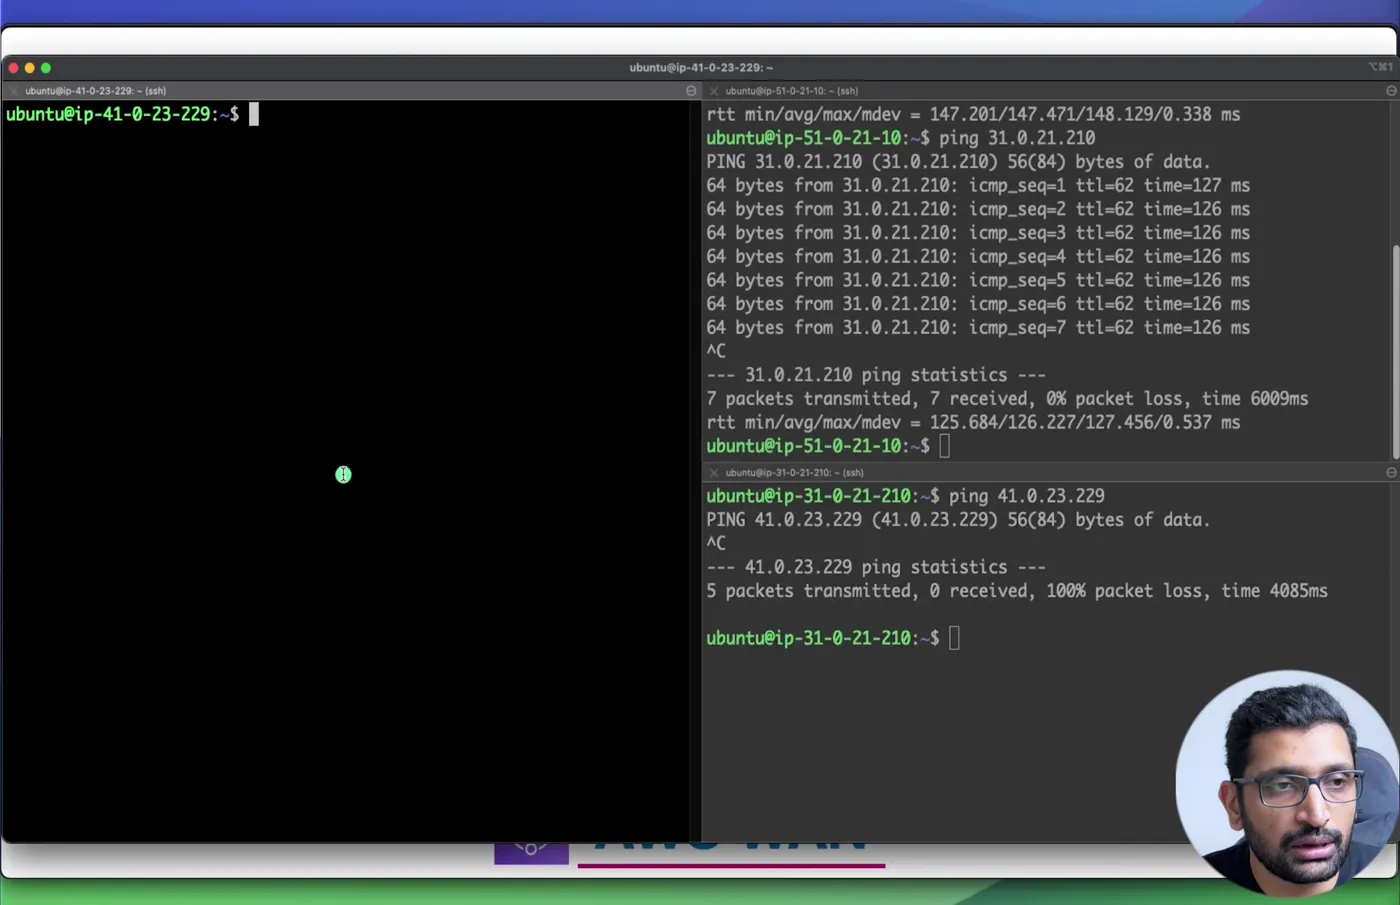1400x905 pixels.
Task: Click the cursor after ip-51-0-21-10 prompt
Action: click(945, 446)
